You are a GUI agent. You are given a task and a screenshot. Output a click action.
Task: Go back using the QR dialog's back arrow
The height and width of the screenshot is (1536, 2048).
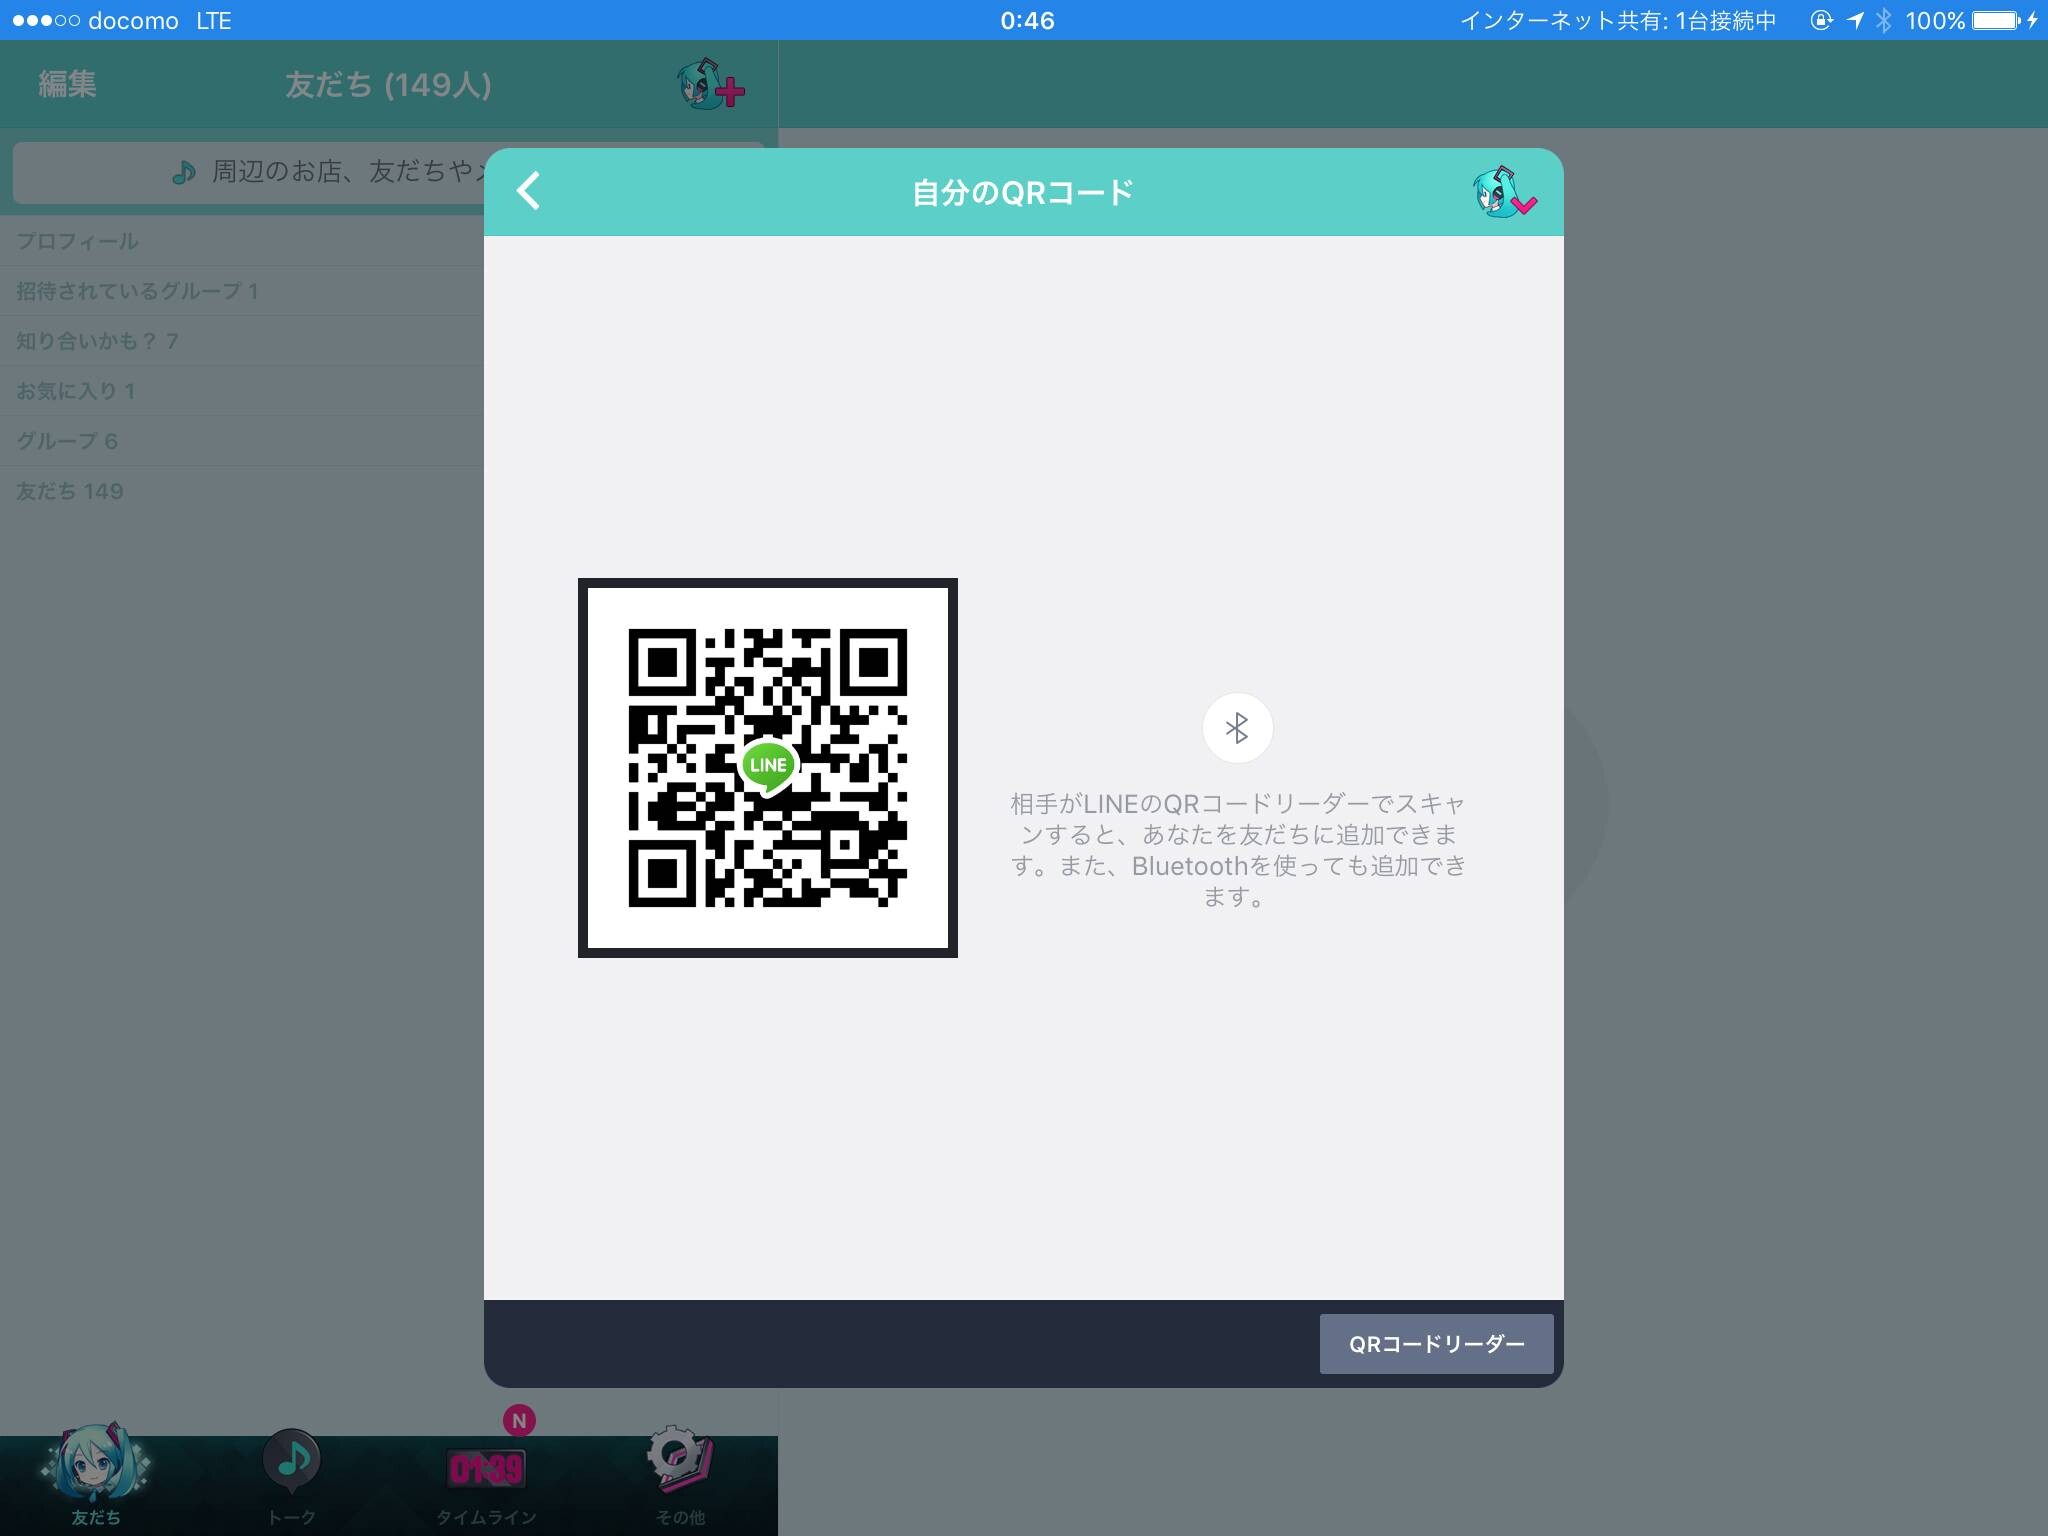[x=529, y=190]
